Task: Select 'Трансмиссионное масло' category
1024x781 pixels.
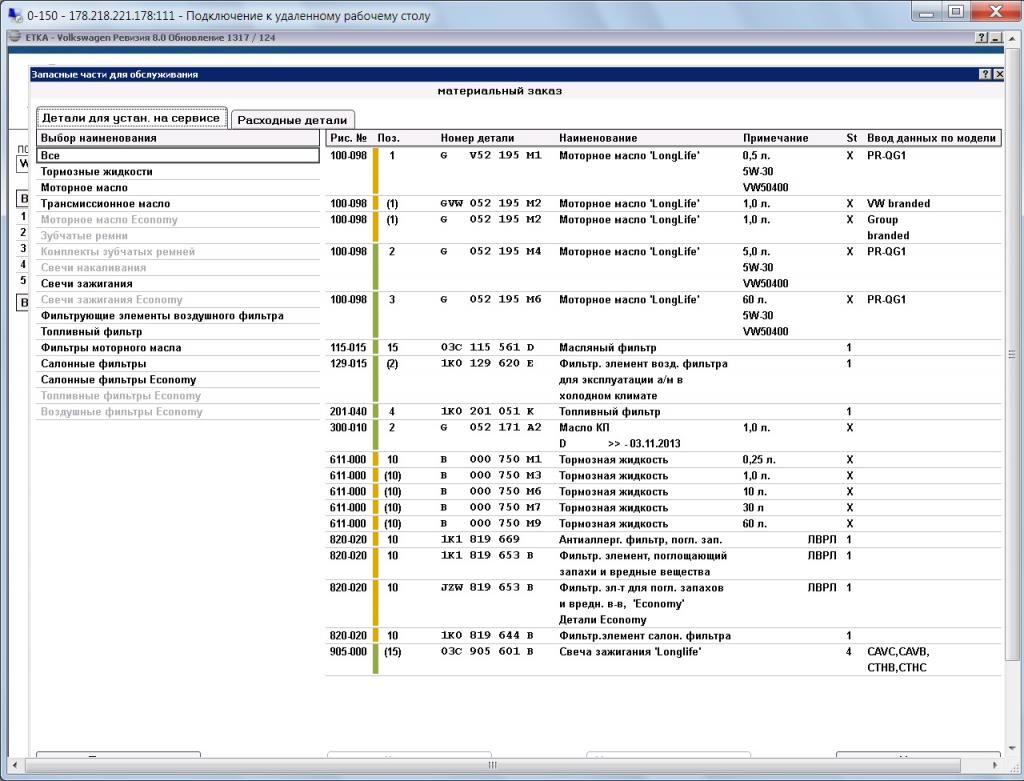Action: pos(178,204)
